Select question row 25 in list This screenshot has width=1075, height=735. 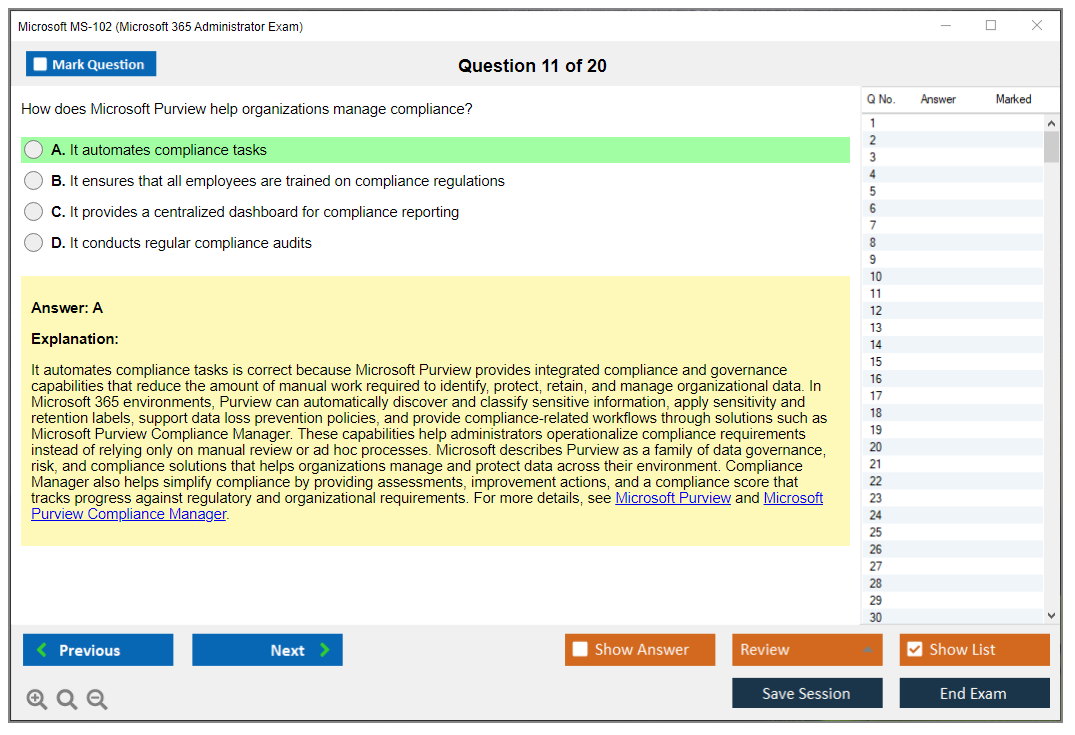click(952, 532)
